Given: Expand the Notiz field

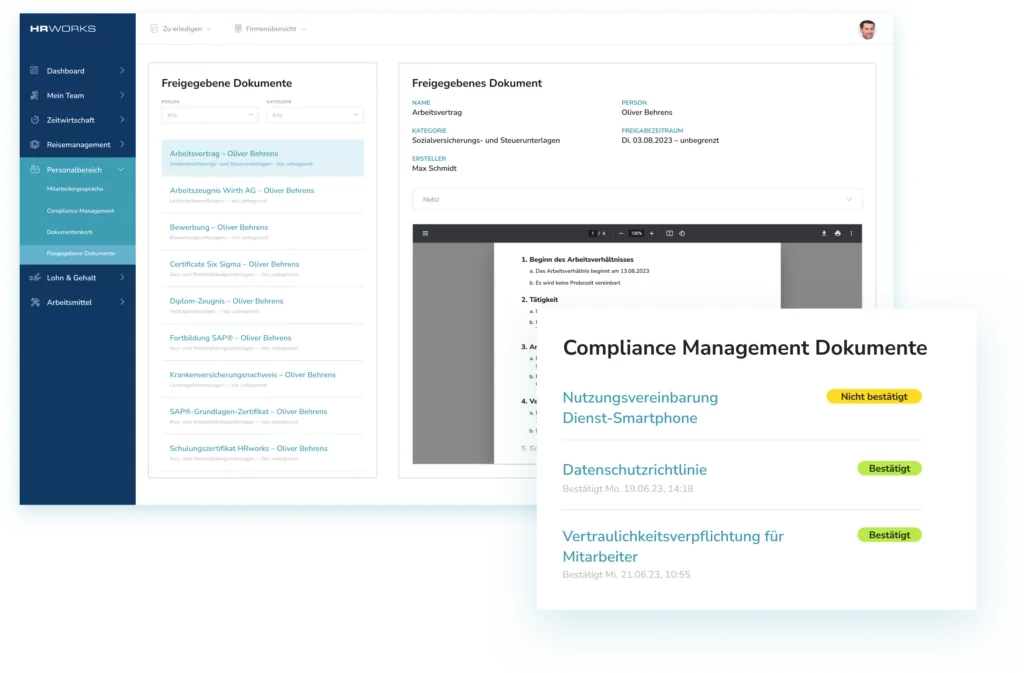Looking at the screenshot, I should click(636, 199).
